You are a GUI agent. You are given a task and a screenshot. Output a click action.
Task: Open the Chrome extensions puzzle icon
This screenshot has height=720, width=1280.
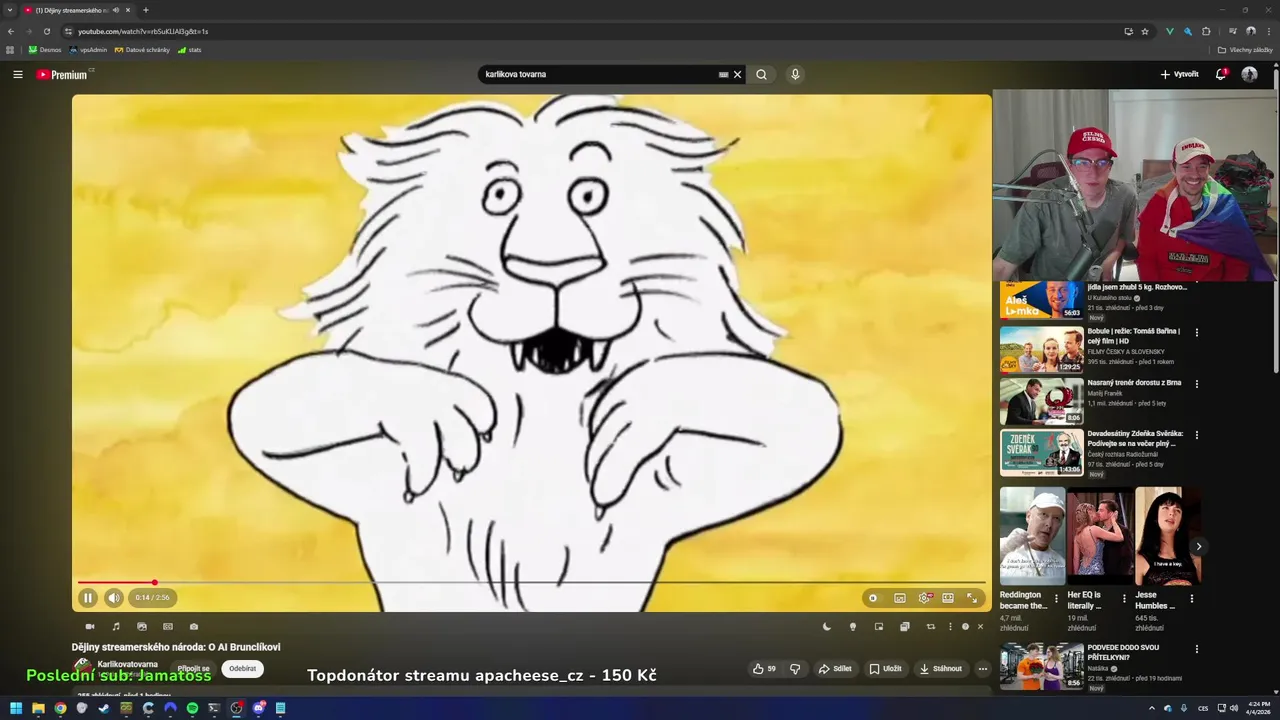click(x=1207, y=31)
